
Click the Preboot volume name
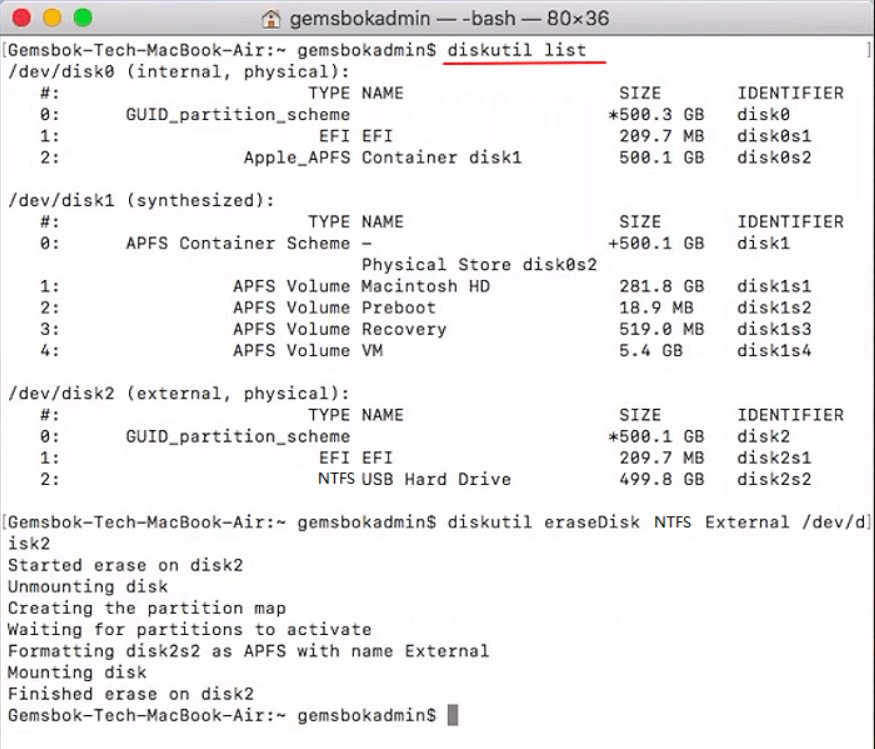pos(399,307)
